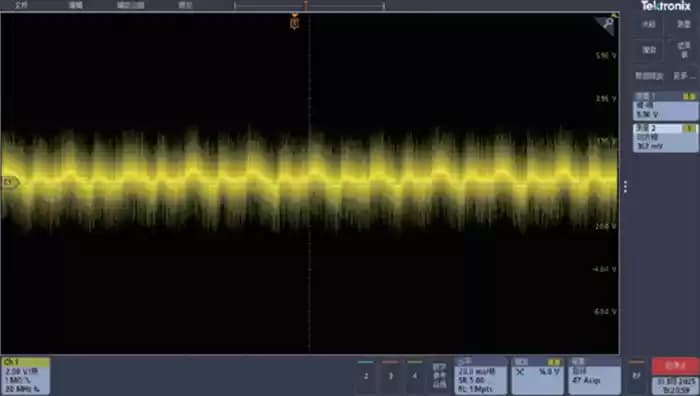Click the Search button in the right panel

tap(649, 50)
